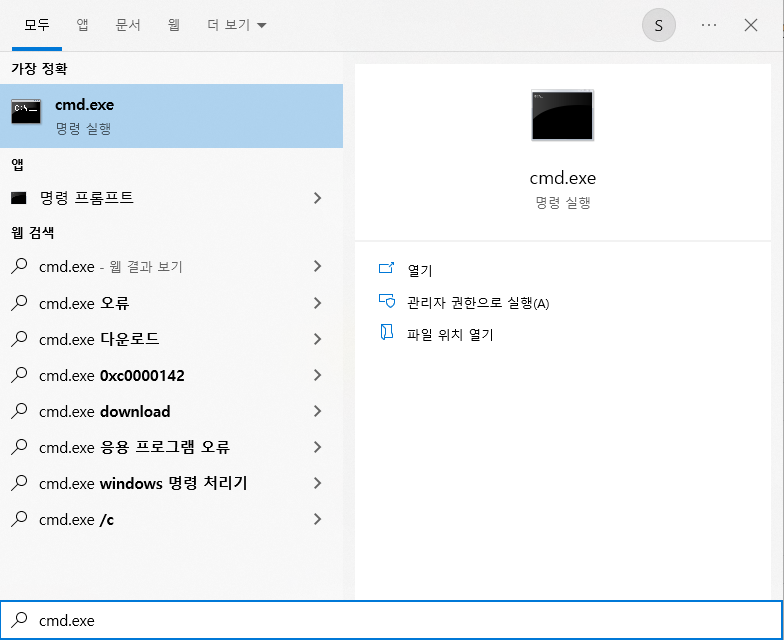This screenshot has height=640, width=784.
Task: Click the file location folder icon
Action: click(386, 332)
